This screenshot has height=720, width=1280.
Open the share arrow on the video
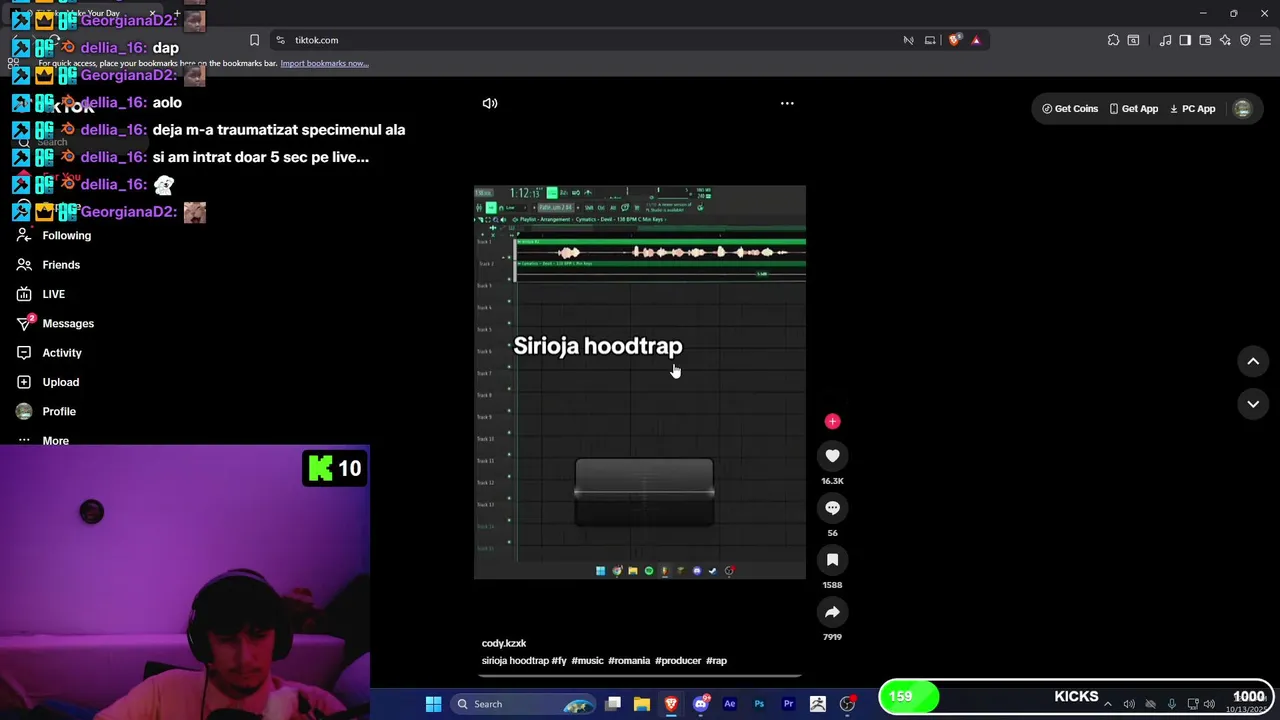click(x=832, y=612)
